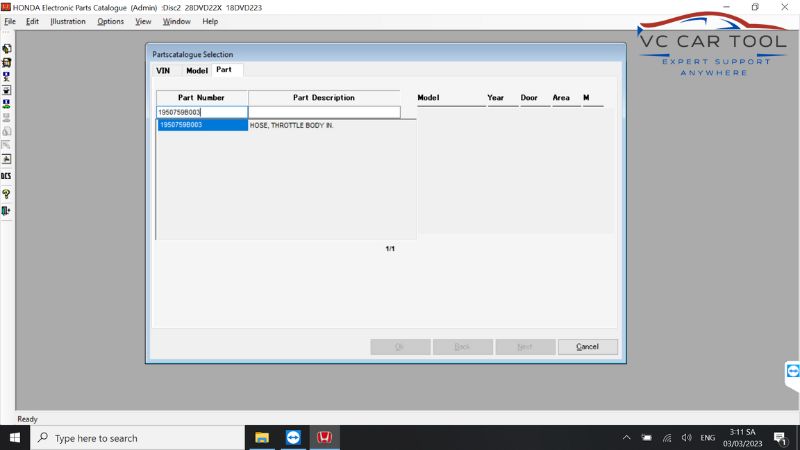800x450 pixels.
Task: Switch to the VIN tab
Action: click(163, 71)
